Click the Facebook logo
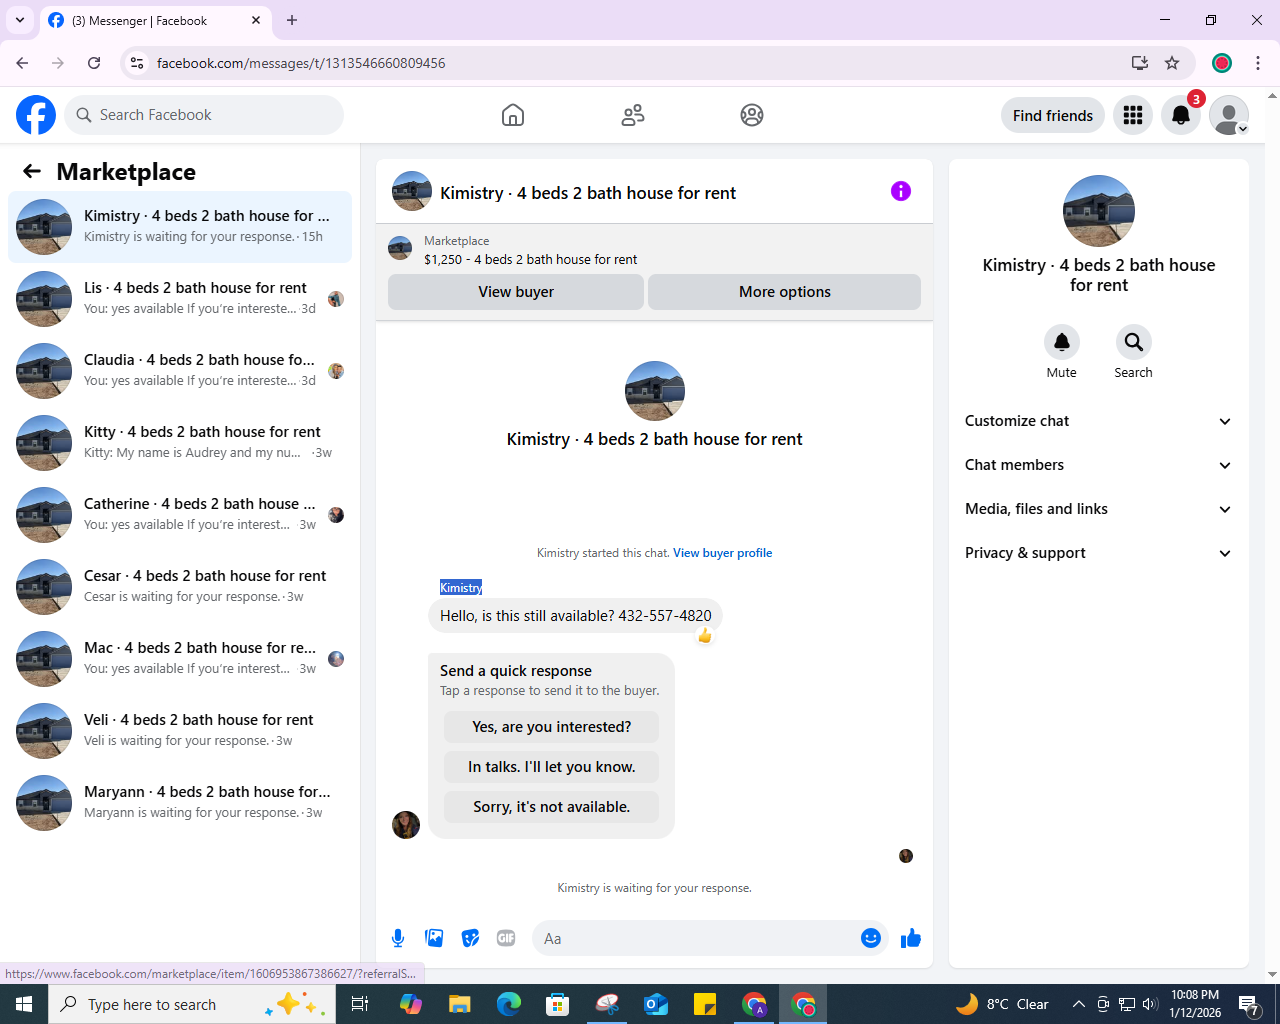Image resolution: width=1280 pixels, height=1024 pixels. pos(36,115)
